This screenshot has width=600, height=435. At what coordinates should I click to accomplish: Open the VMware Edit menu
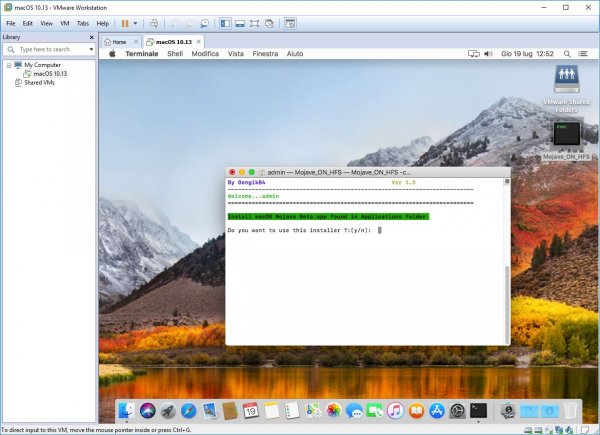28,23
